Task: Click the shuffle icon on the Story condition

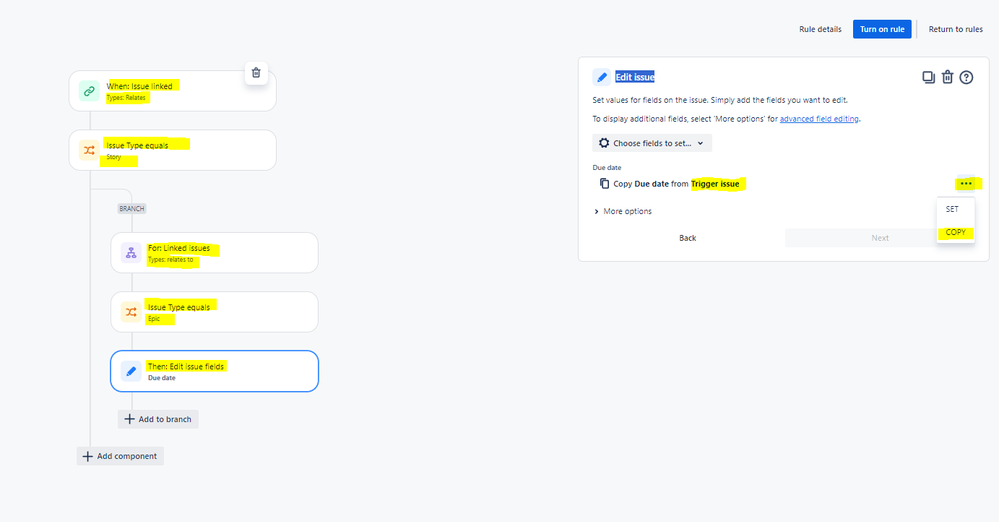Action: [89, 150]
